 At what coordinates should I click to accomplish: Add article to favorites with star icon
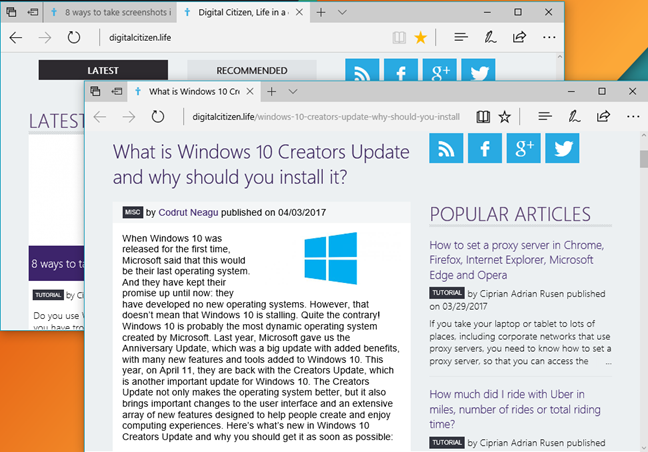pyautogui.click(x=505, y=117)
